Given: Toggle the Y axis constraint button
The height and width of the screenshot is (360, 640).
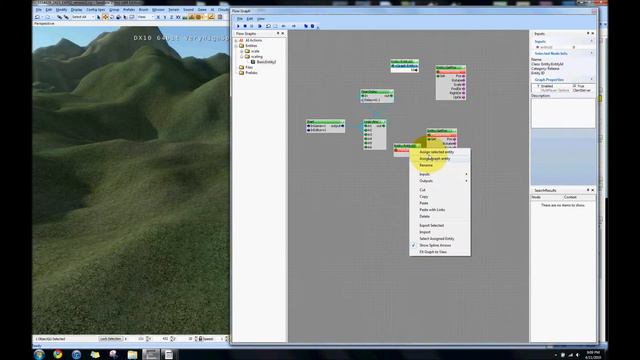Looking at the screenshot, I should coord(165,17).
